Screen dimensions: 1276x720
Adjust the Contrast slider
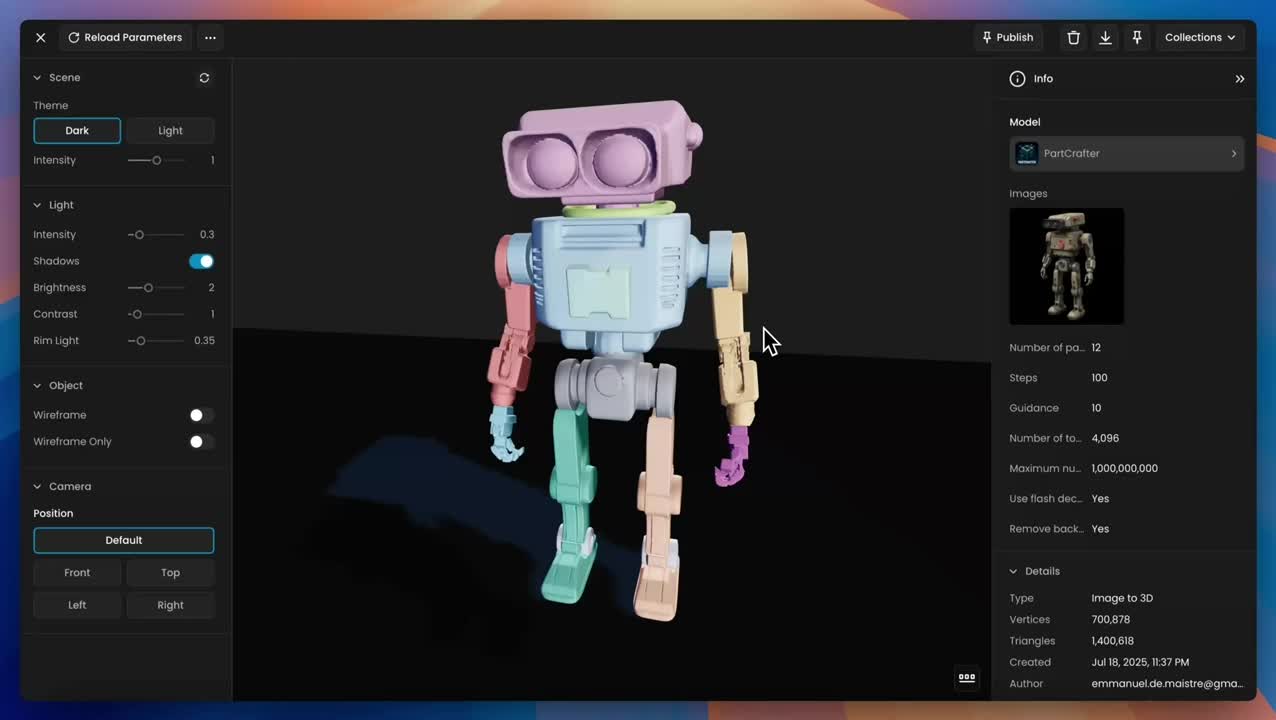click(x=156, y=314)
